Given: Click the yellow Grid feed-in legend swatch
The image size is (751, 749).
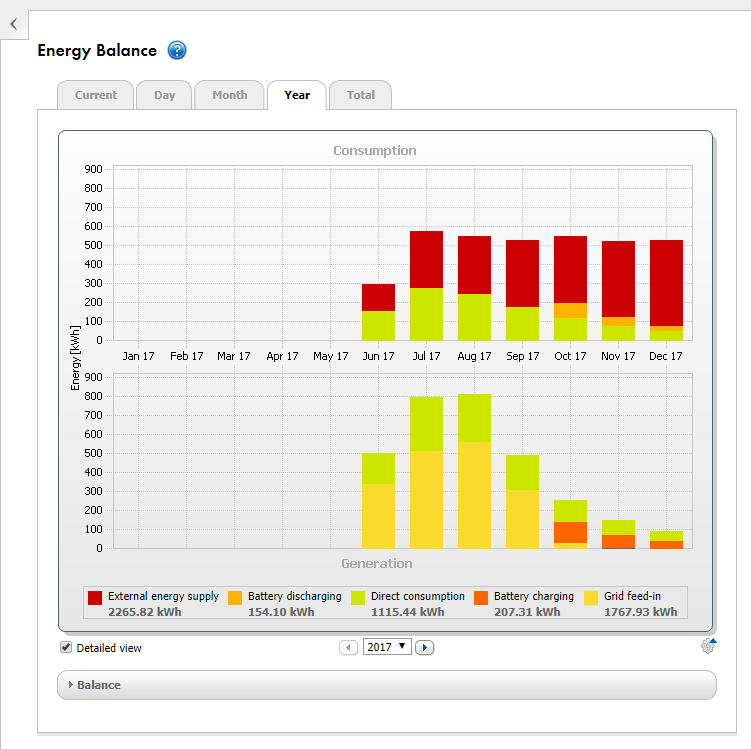Looking at the screenshot, I should tap(591, 597).
